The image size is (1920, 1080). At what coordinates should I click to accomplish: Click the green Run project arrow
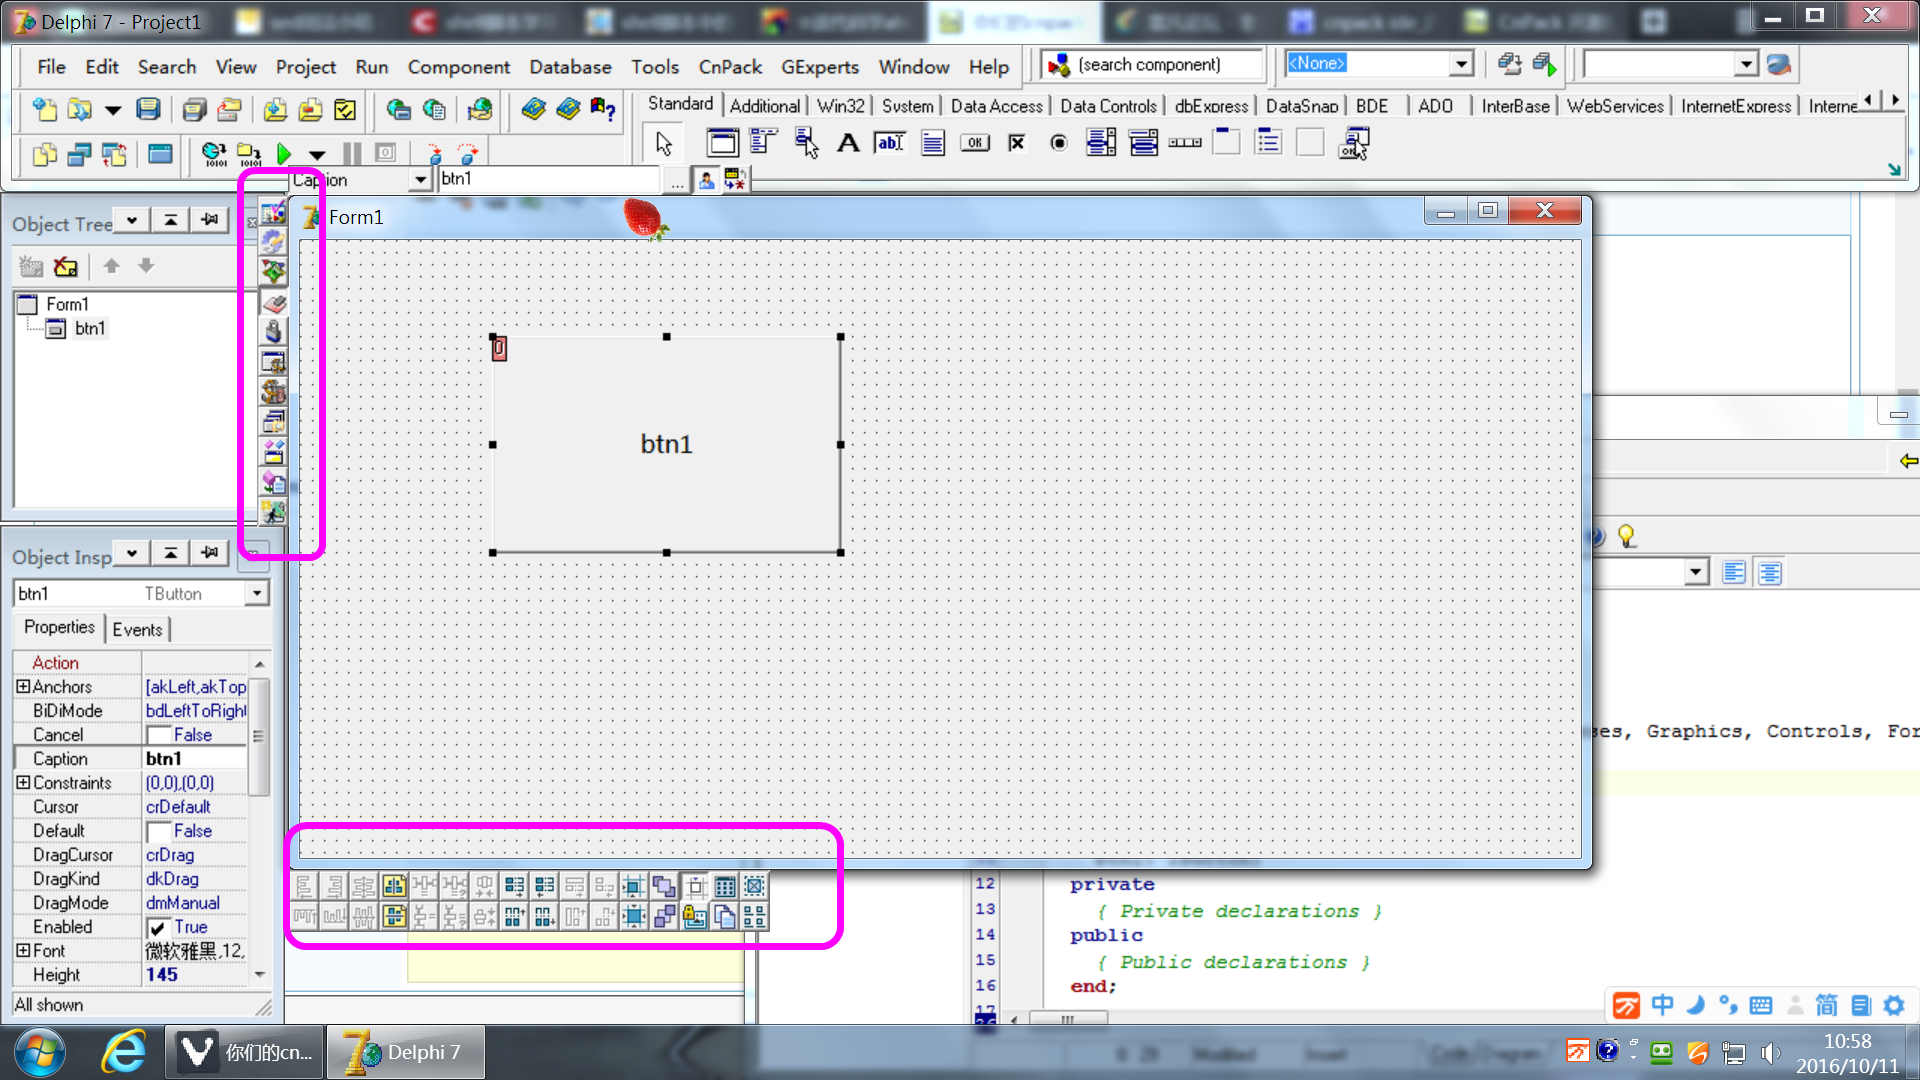point(284,154)
